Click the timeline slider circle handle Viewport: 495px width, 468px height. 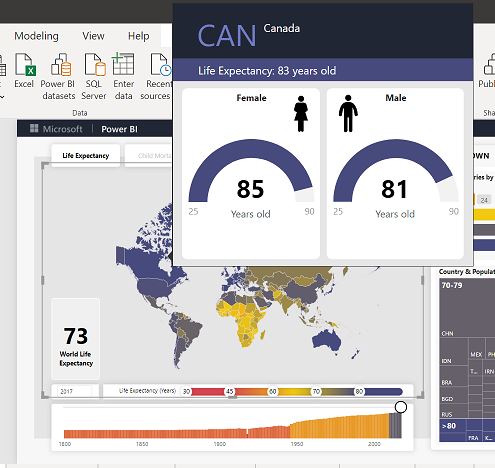401,407
